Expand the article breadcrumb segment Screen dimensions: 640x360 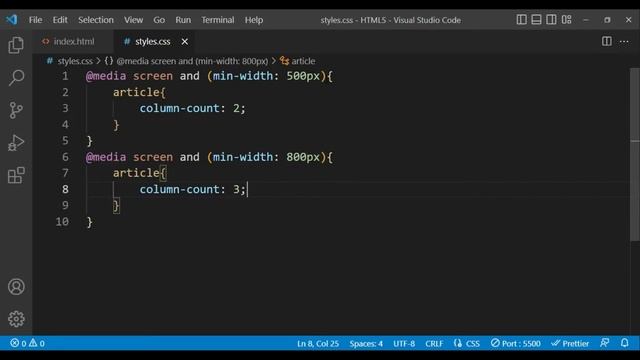[x=303, y=61]
